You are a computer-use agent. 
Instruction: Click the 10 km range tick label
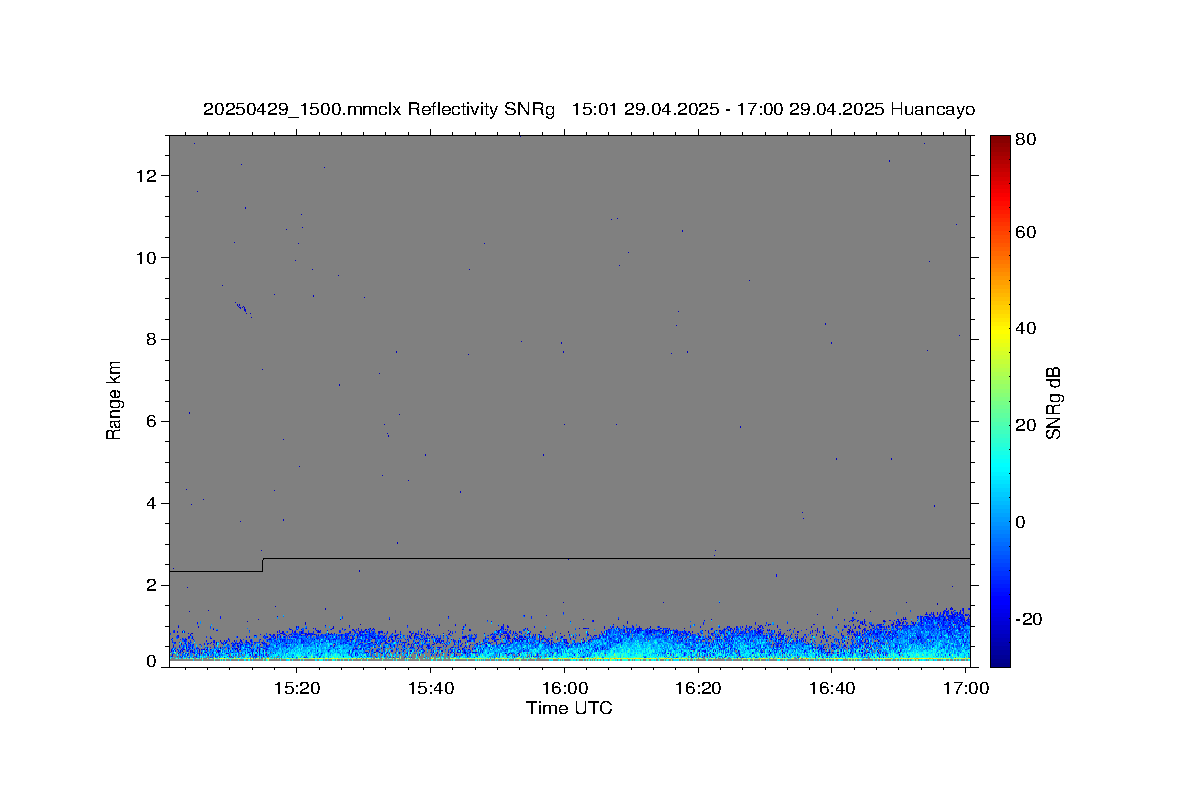pos(148,258)
